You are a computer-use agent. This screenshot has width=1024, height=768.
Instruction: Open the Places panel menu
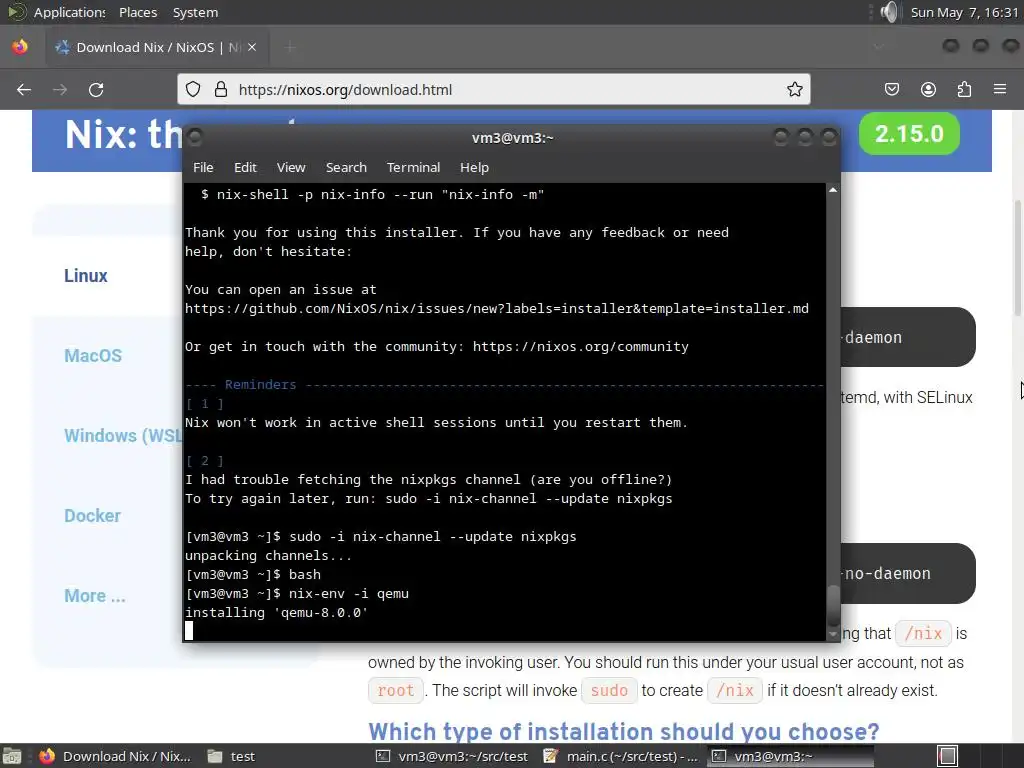[138, 12]
